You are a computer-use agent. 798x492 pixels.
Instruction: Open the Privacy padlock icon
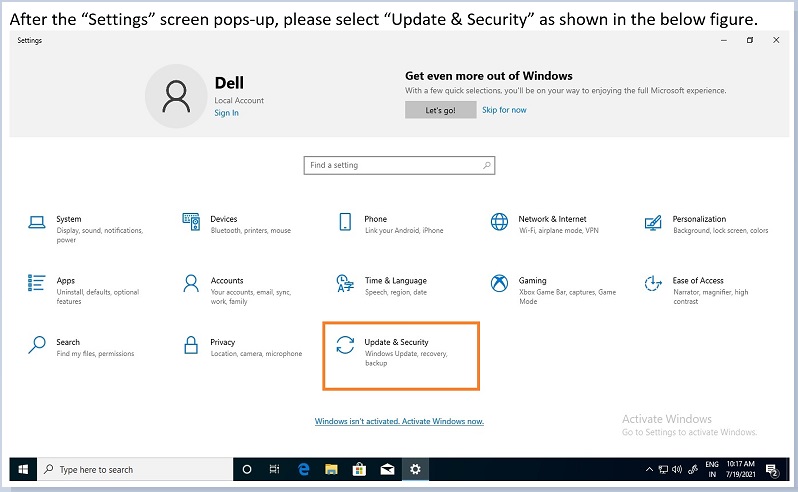(191, 345)
